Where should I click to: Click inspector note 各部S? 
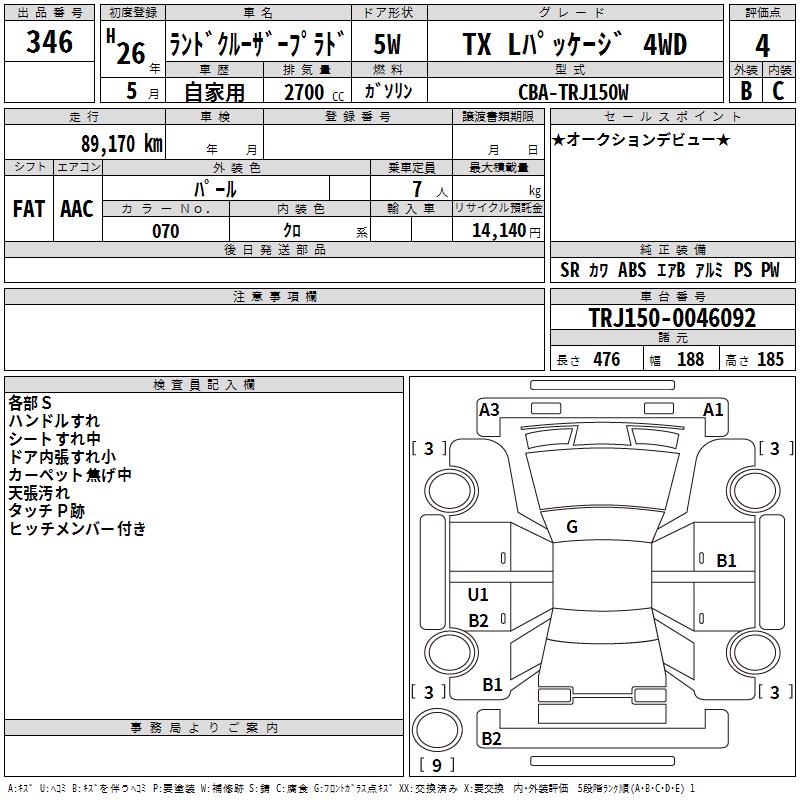click(x=30, y=403)
